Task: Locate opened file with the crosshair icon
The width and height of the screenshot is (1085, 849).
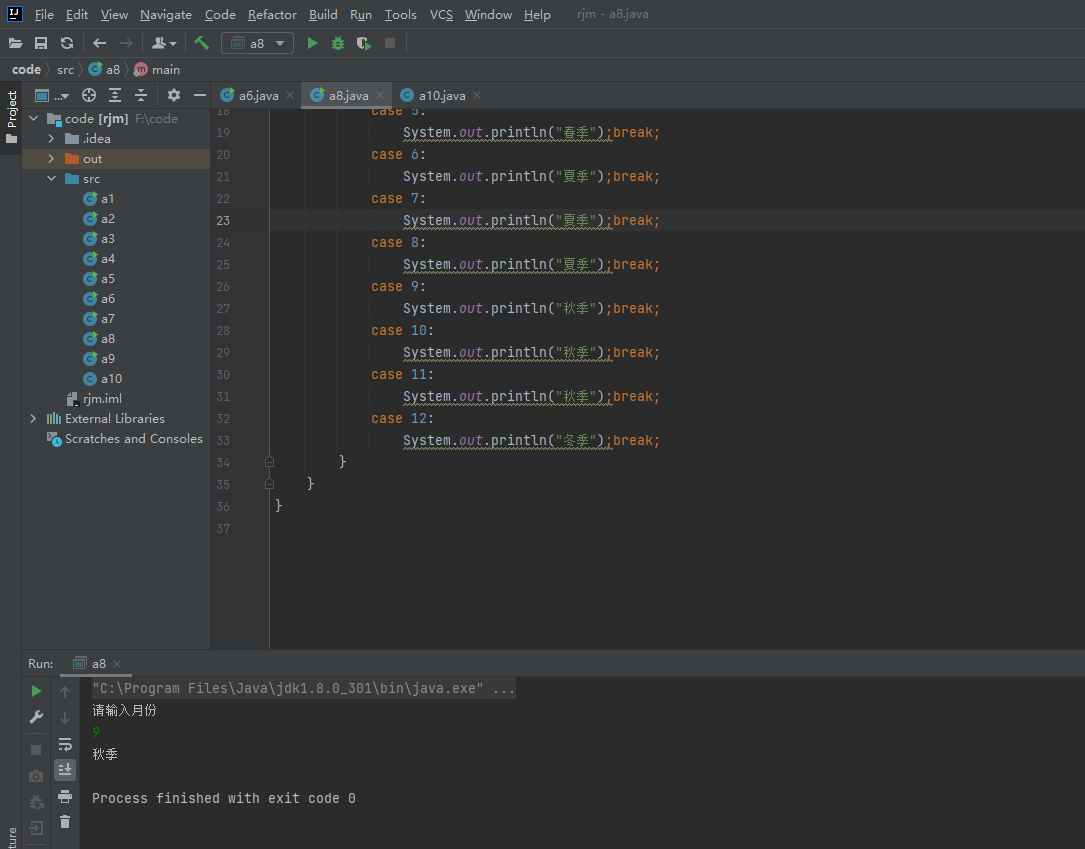Action: tap(89, 95)
